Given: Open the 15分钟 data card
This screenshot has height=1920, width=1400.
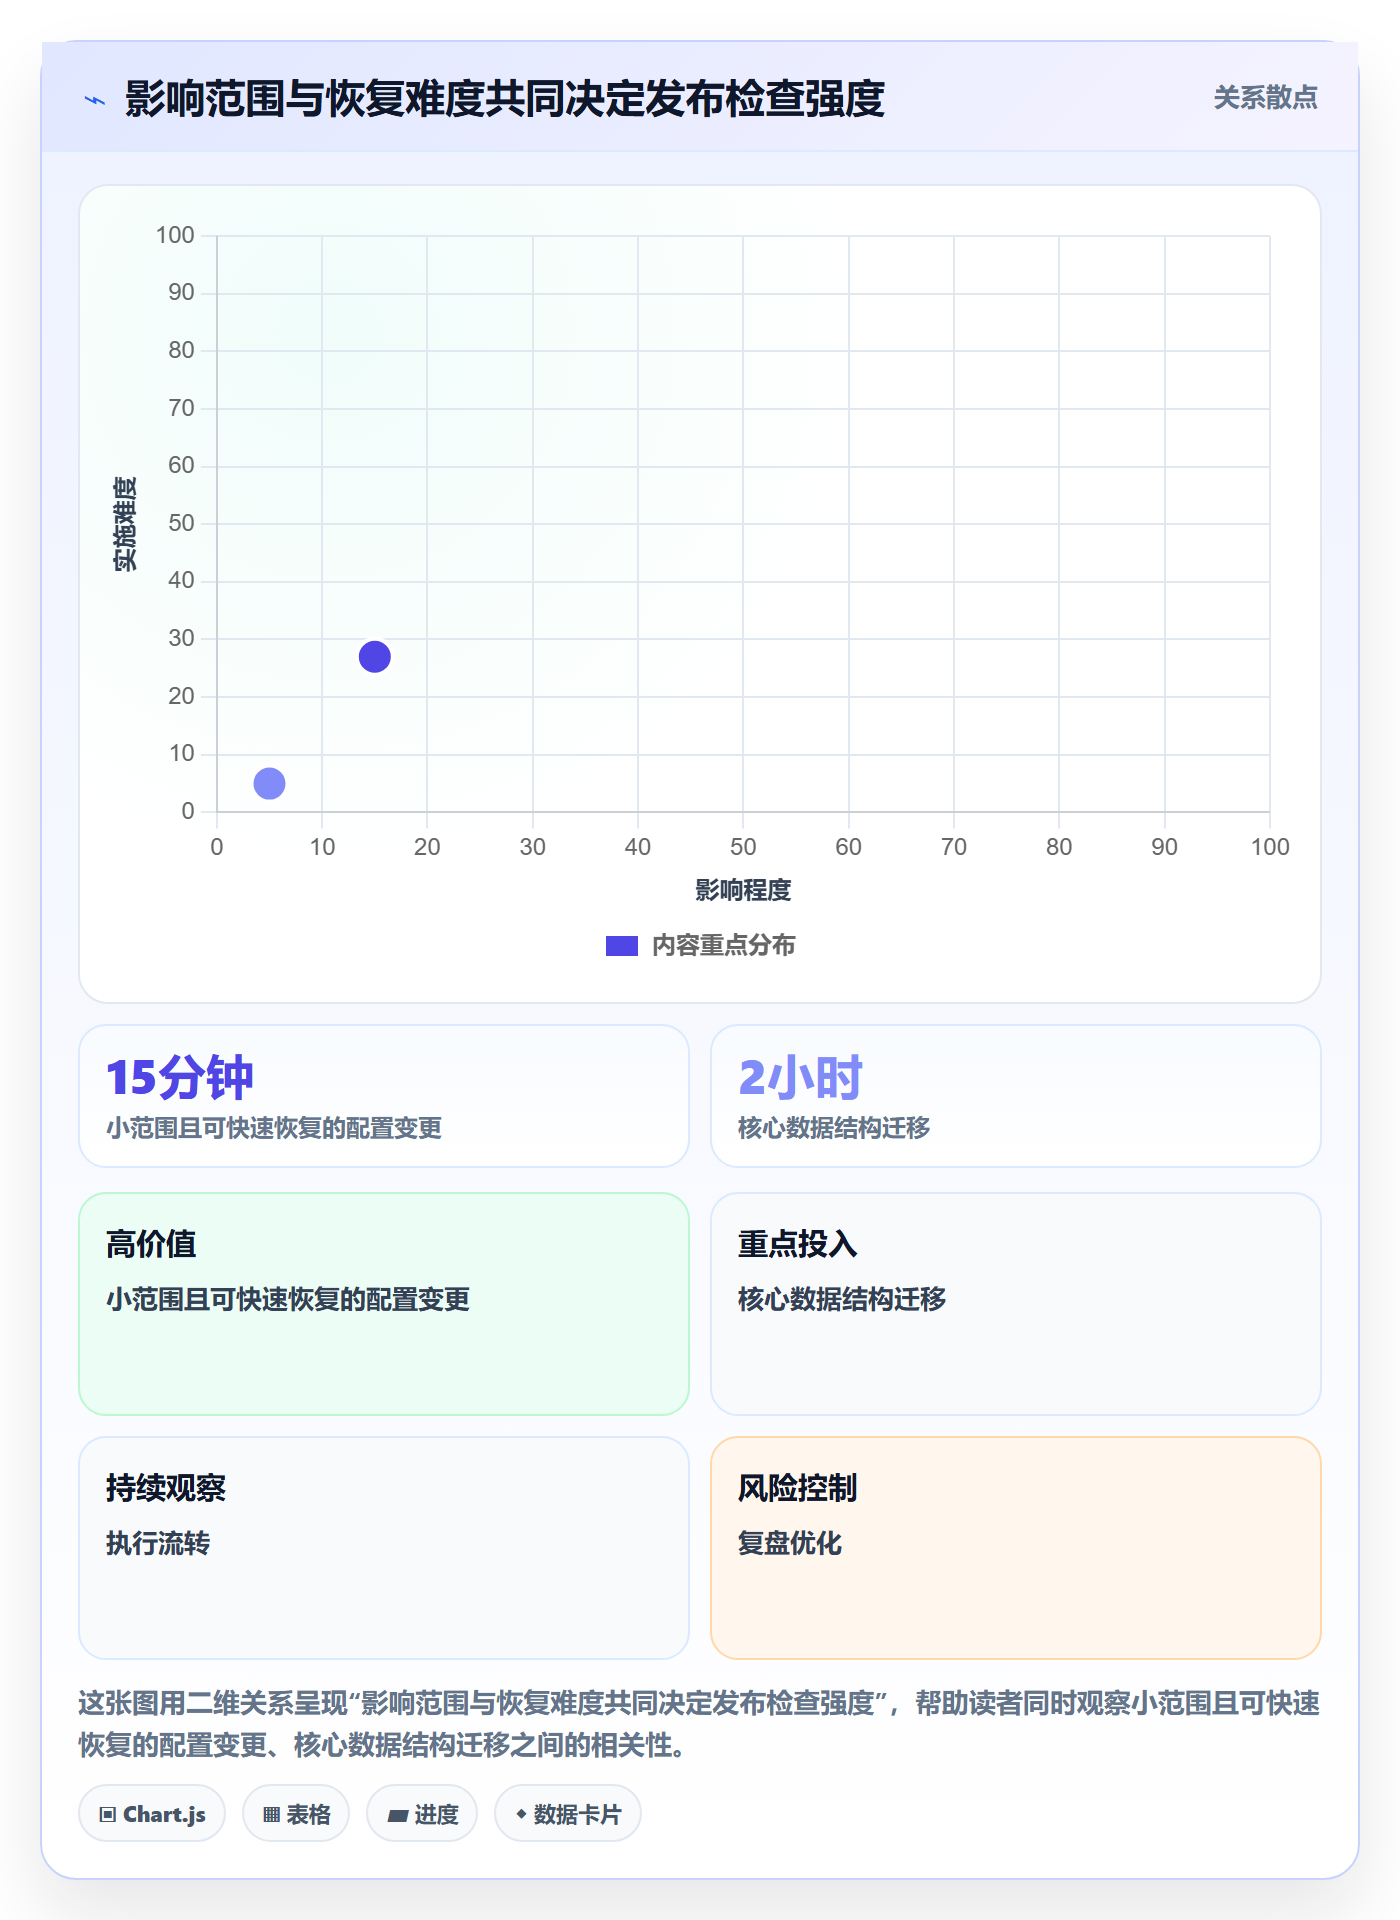Looking at the screenshot, I should tap(384, 1096).
